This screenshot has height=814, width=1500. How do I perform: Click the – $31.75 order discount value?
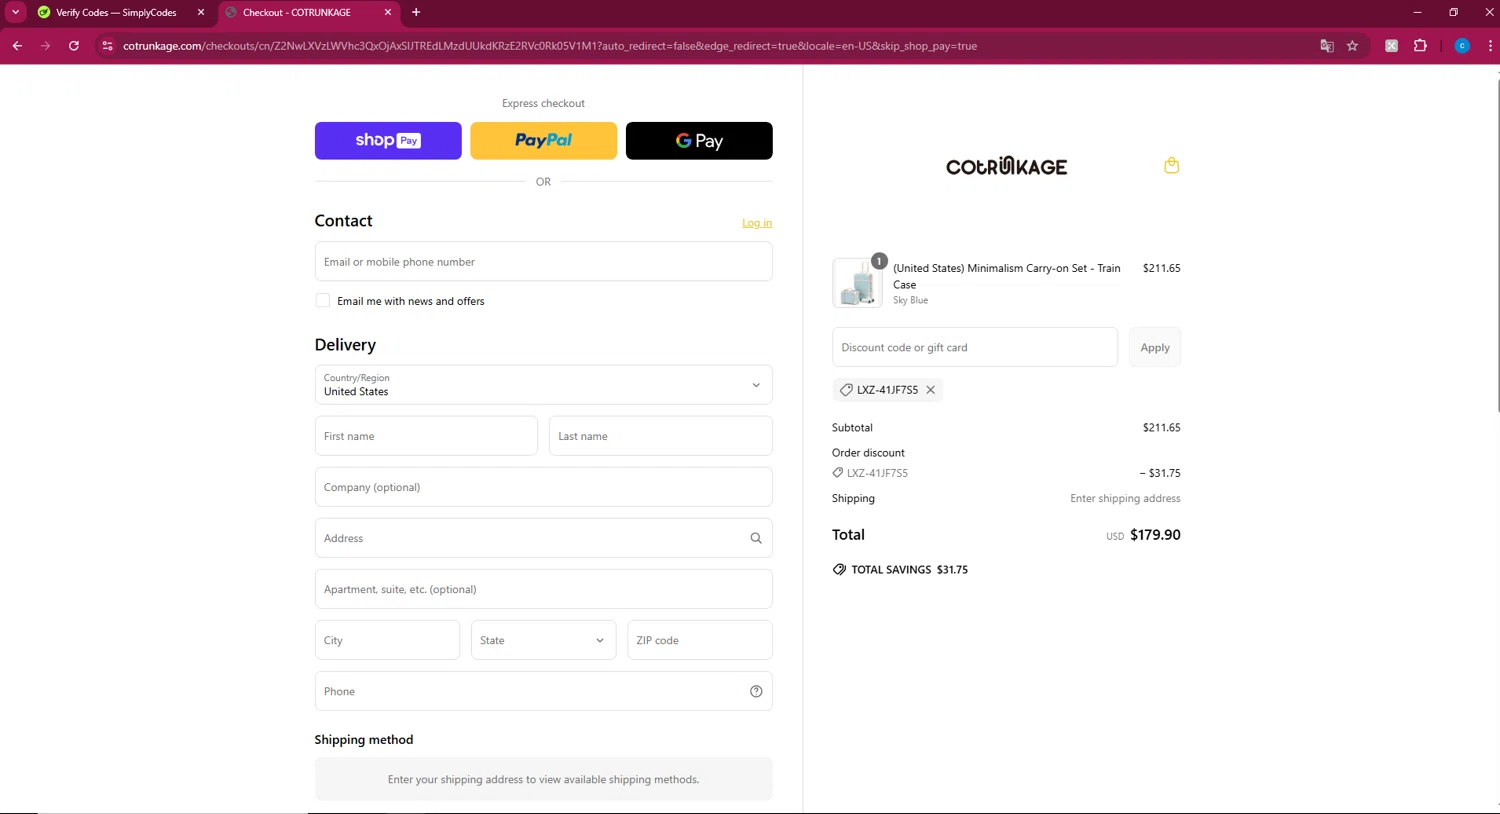pos(1160,473)
